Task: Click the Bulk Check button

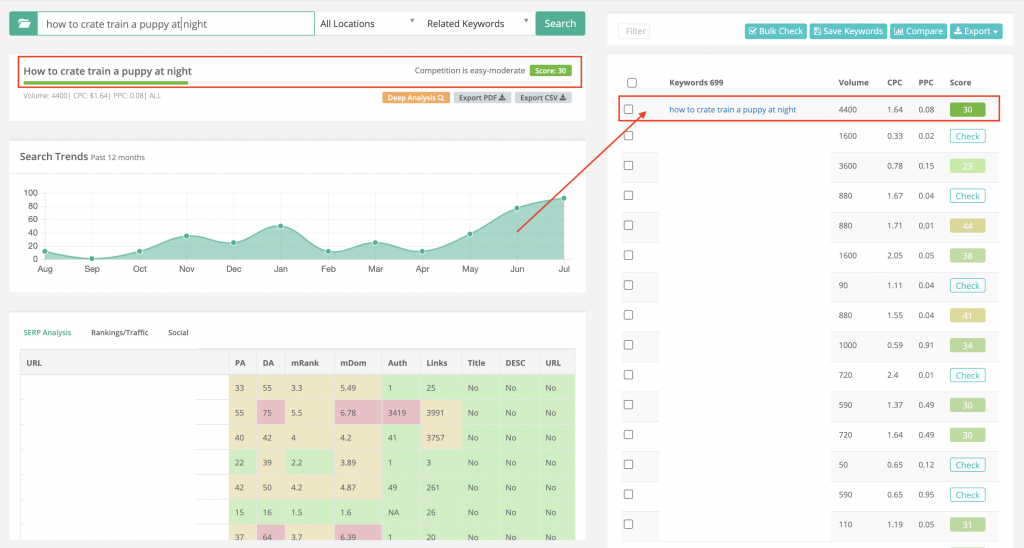Action: 776,31
